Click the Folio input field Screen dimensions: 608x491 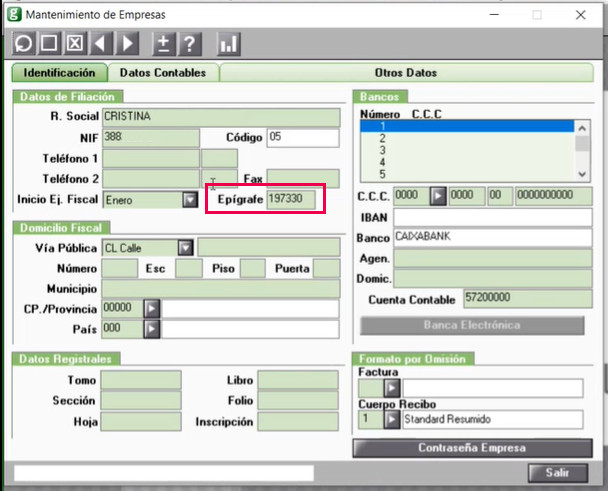298,400
